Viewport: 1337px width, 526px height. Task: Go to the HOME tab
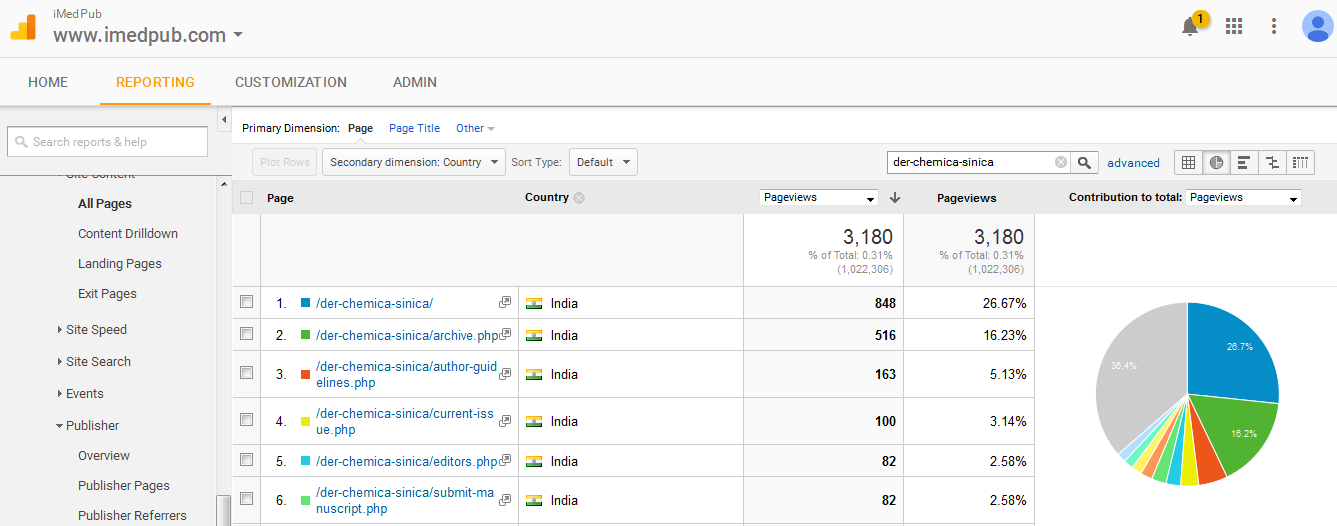[x=48, y=82]
